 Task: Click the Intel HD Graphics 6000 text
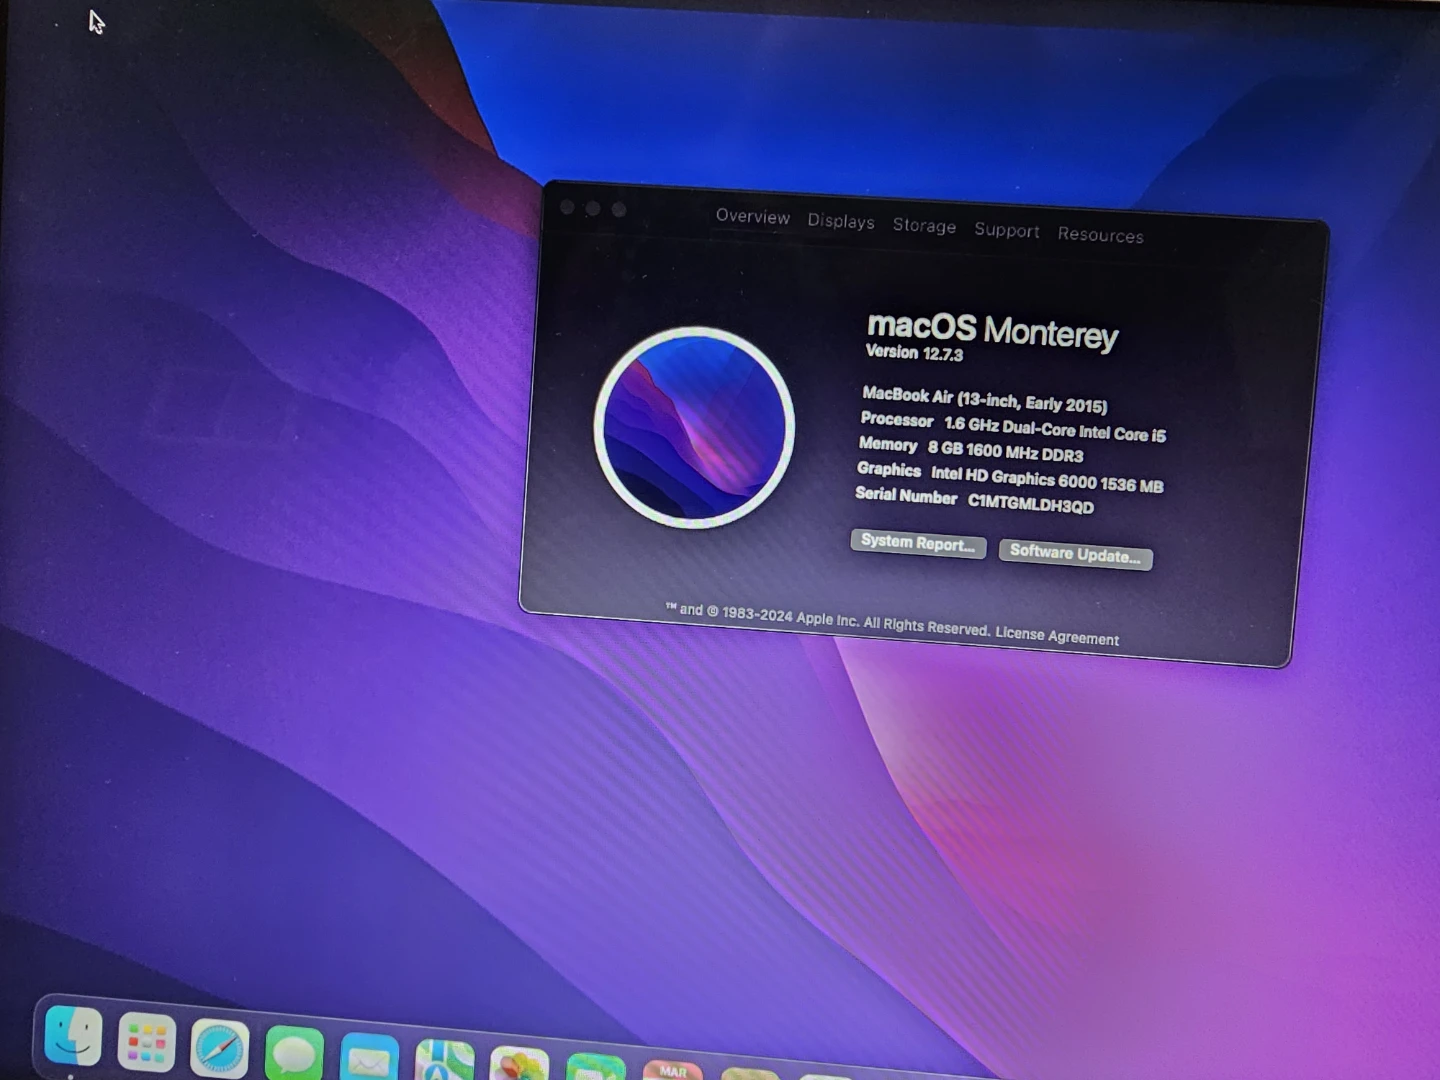1014,477
